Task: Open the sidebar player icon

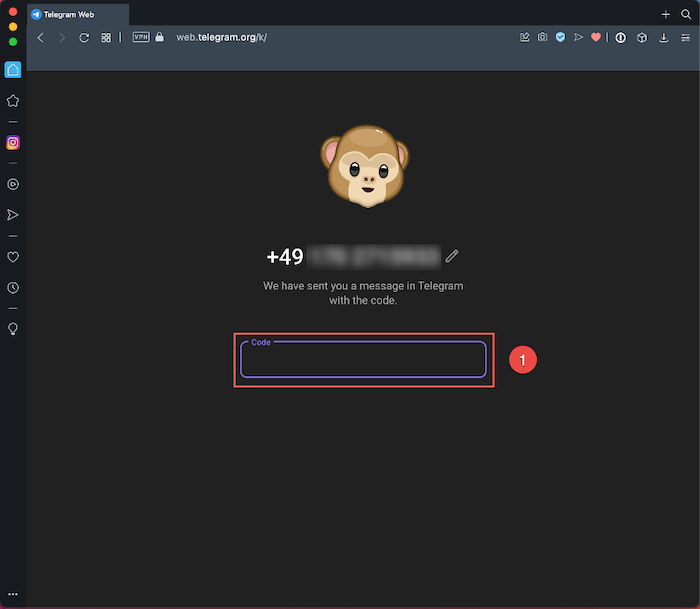Action: pos(13,184)
